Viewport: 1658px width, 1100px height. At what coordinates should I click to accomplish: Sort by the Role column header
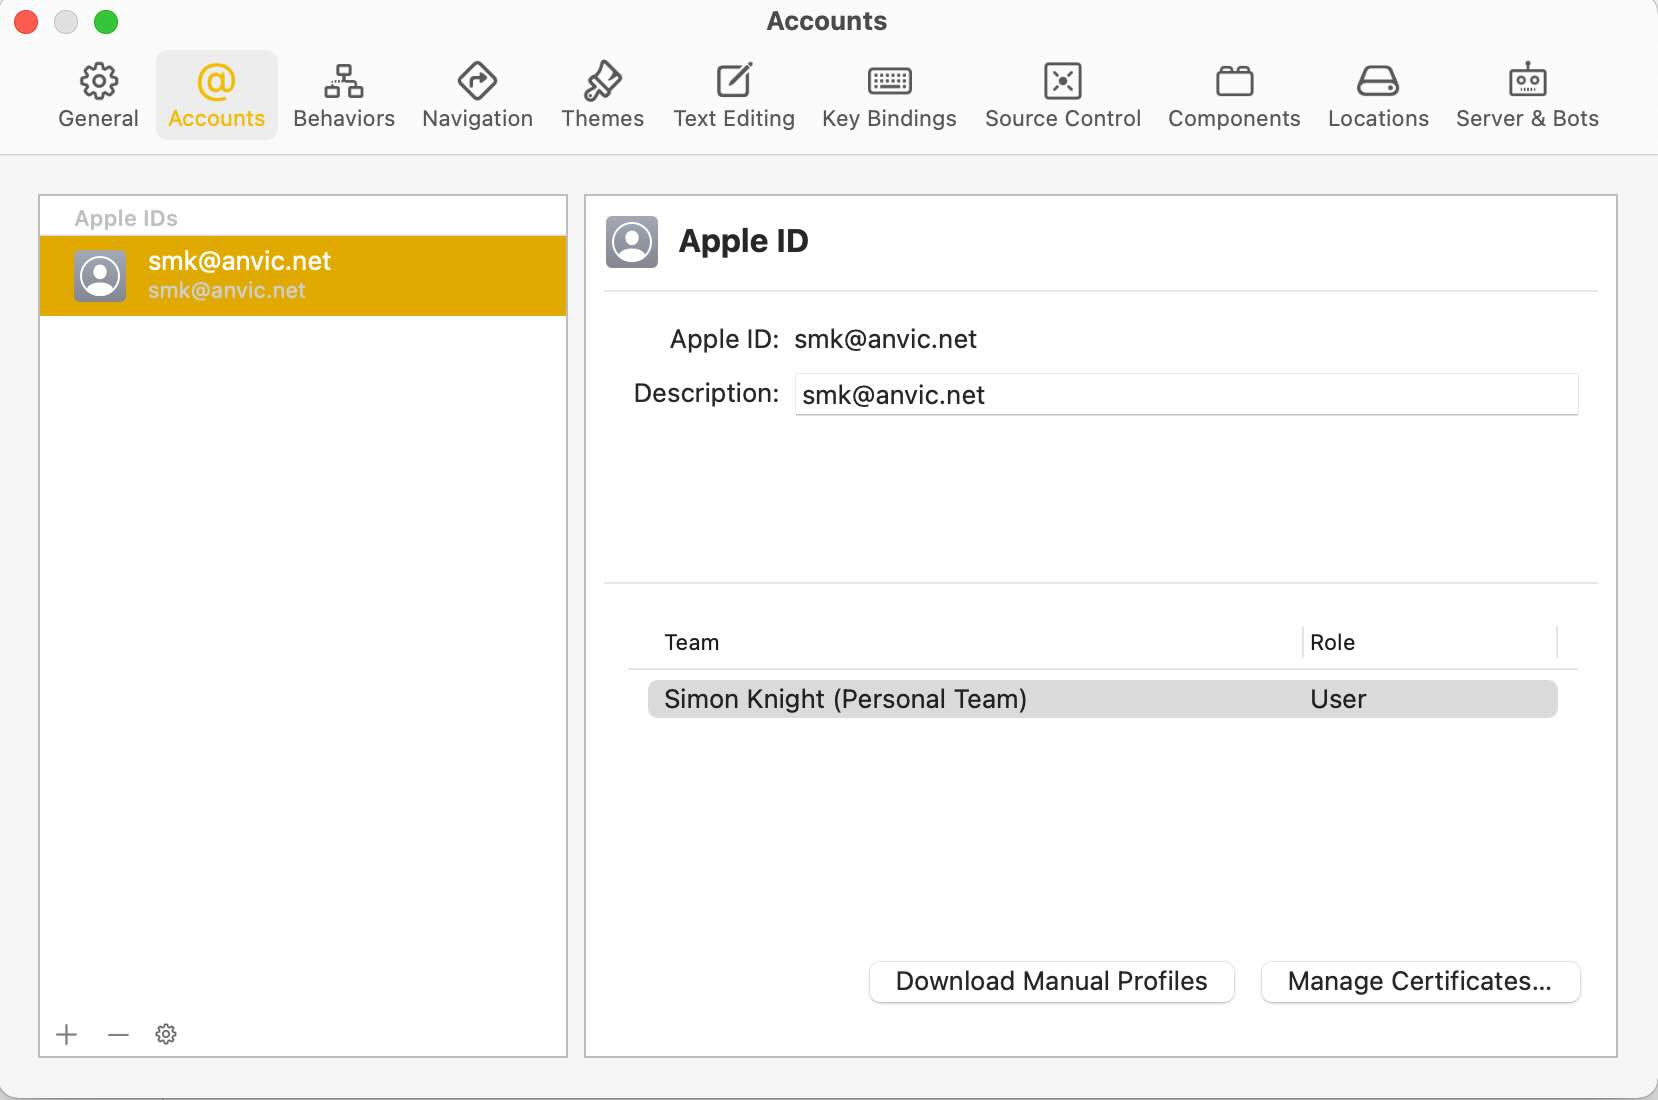pyautogui.click(x=1332, y=642)
